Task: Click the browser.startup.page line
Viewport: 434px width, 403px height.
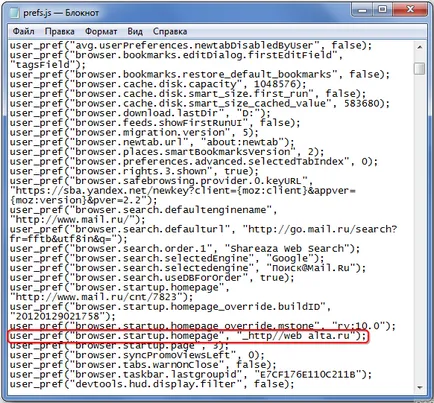Action: tap(120, 345)
